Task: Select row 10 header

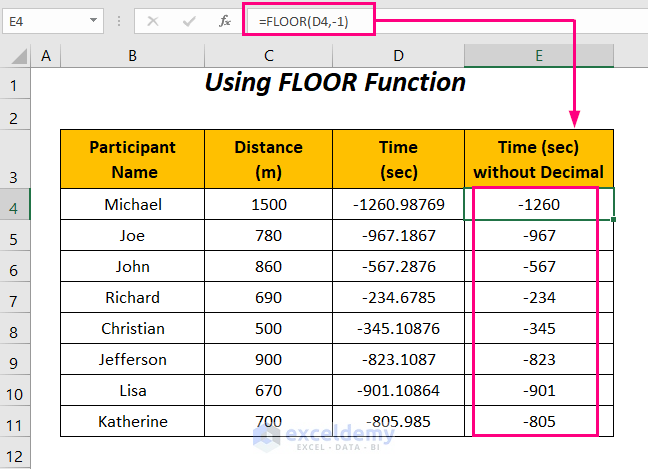Action: 14,390
